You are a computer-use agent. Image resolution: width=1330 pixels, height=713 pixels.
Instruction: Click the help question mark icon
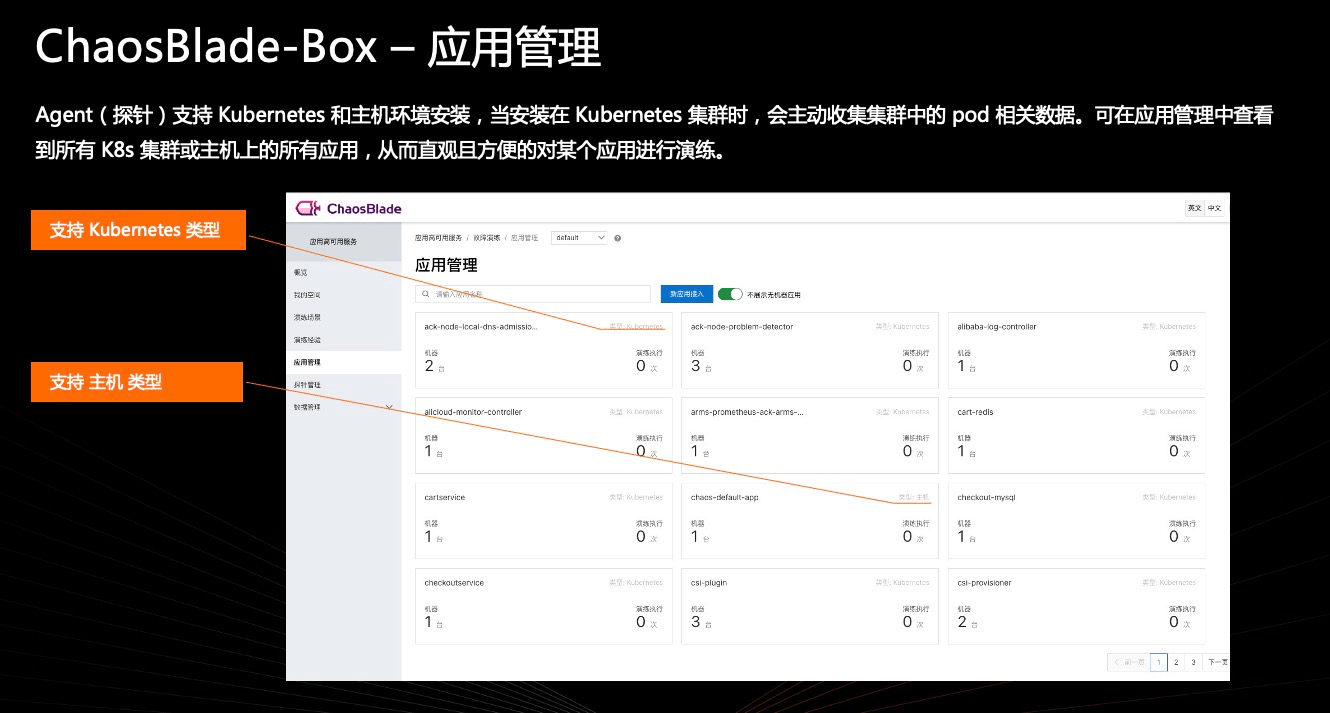618,238
